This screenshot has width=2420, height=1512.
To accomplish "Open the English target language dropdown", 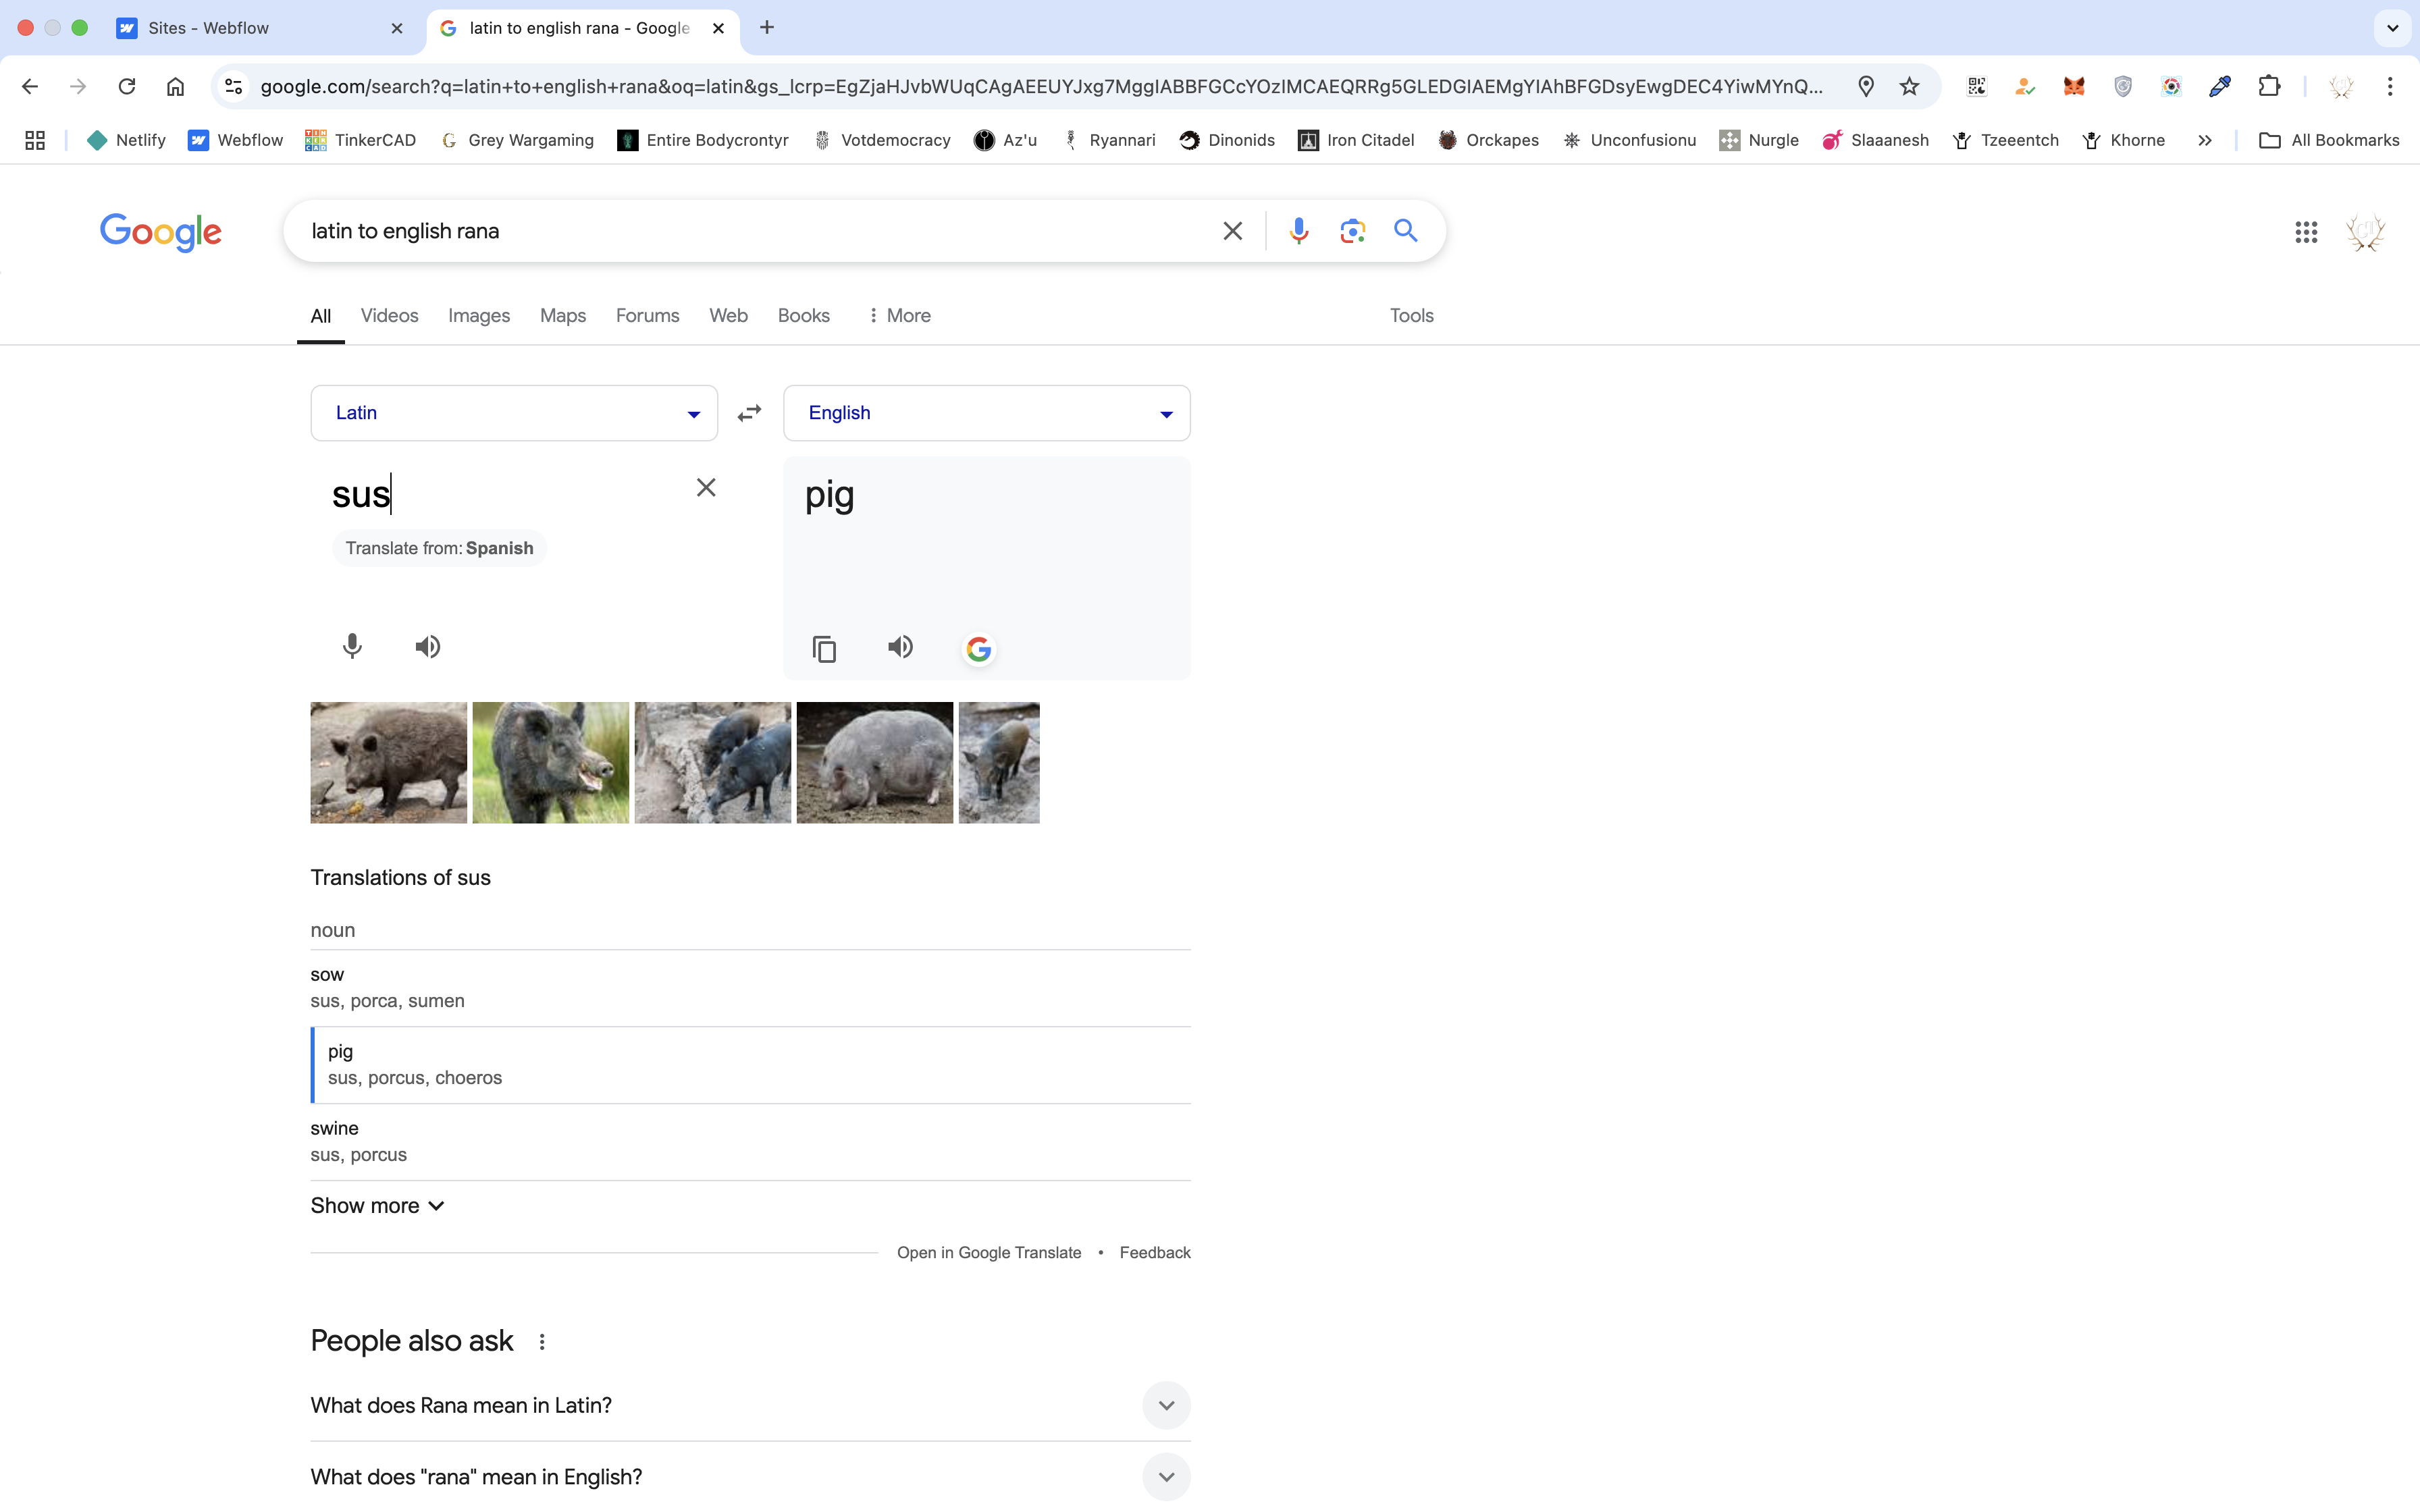I will (986, 413).
